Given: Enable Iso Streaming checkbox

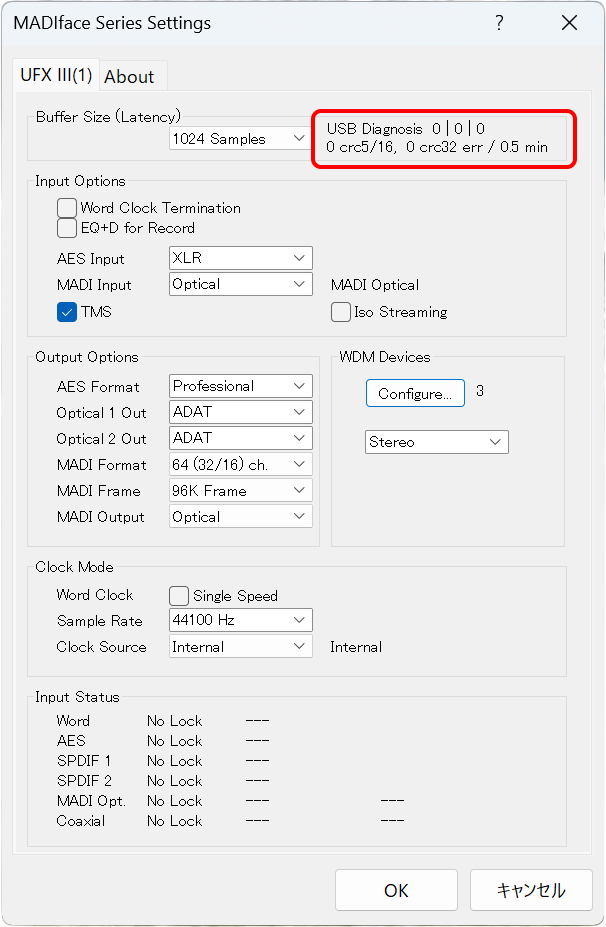Looking at the screenshot, I should pos(341,312).
